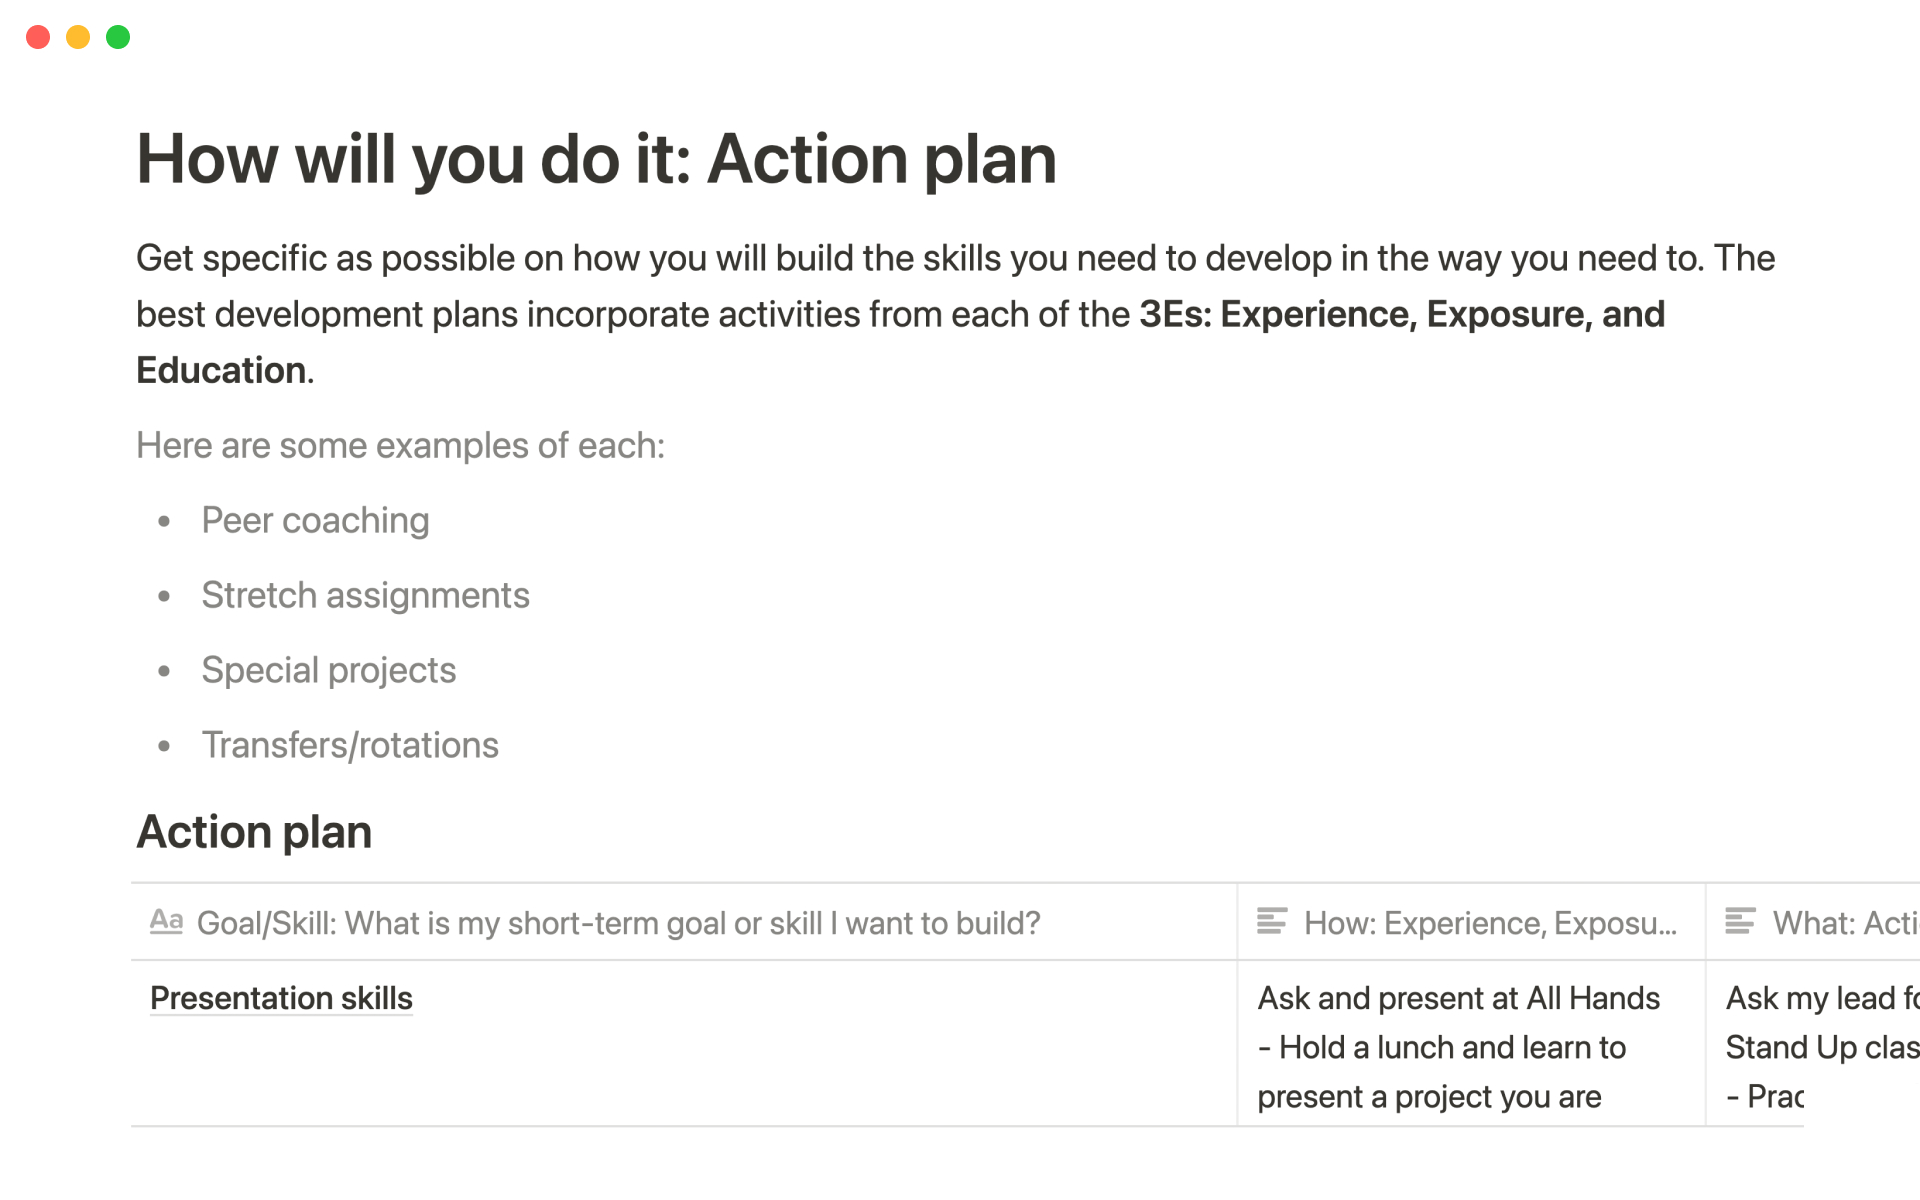Screen dimensions: 1920x1200
Task: Close the window with the red button
Action: (x=38, y=37)
